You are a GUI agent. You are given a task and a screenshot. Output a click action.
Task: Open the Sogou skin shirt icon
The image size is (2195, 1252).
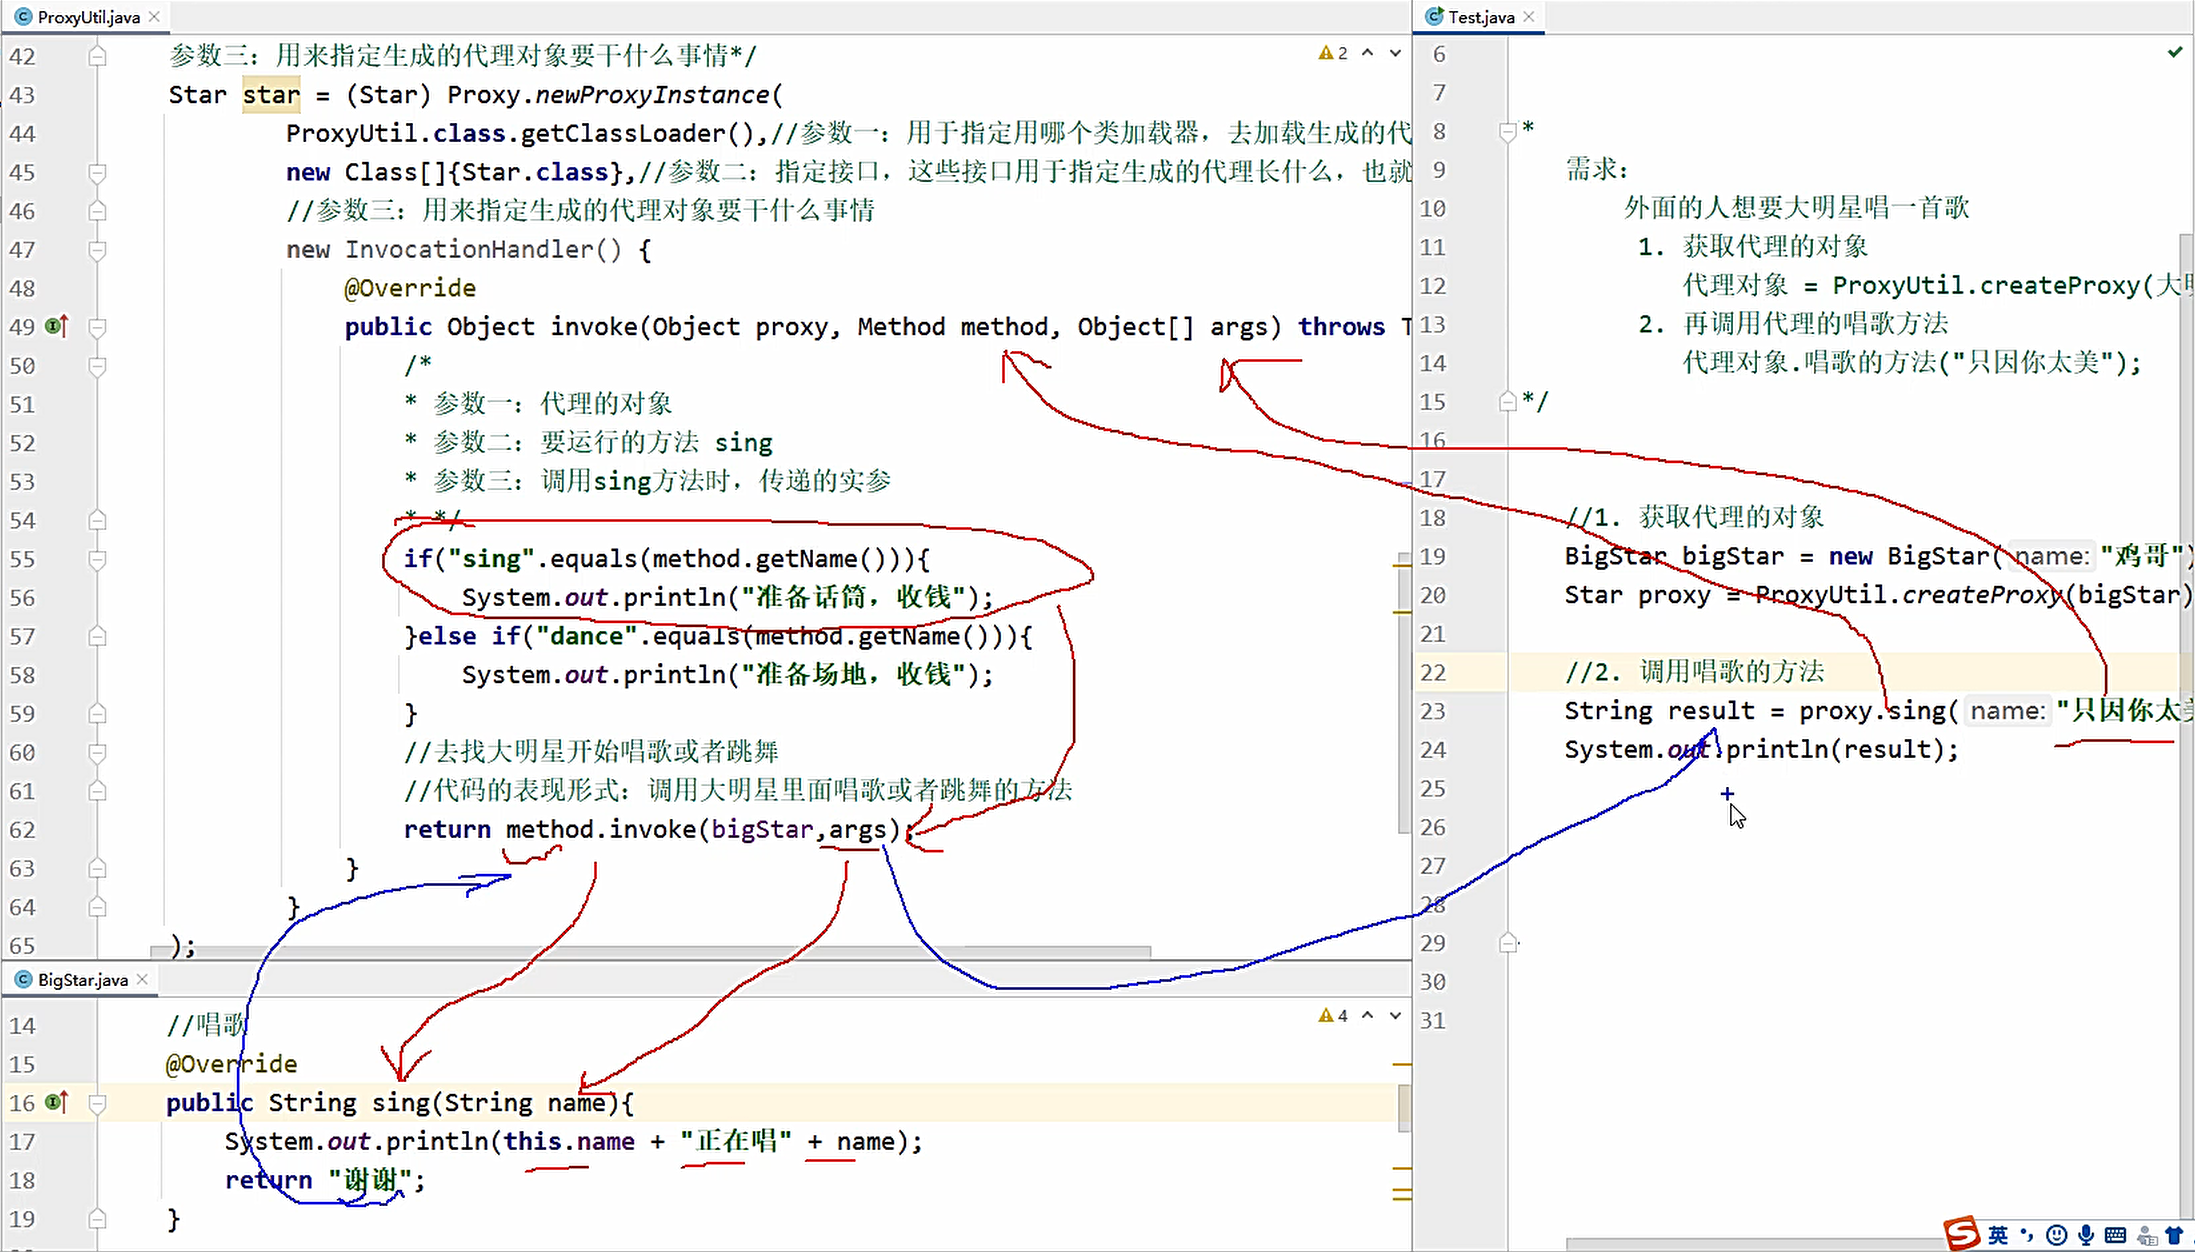click(x=2174, y=1236)
